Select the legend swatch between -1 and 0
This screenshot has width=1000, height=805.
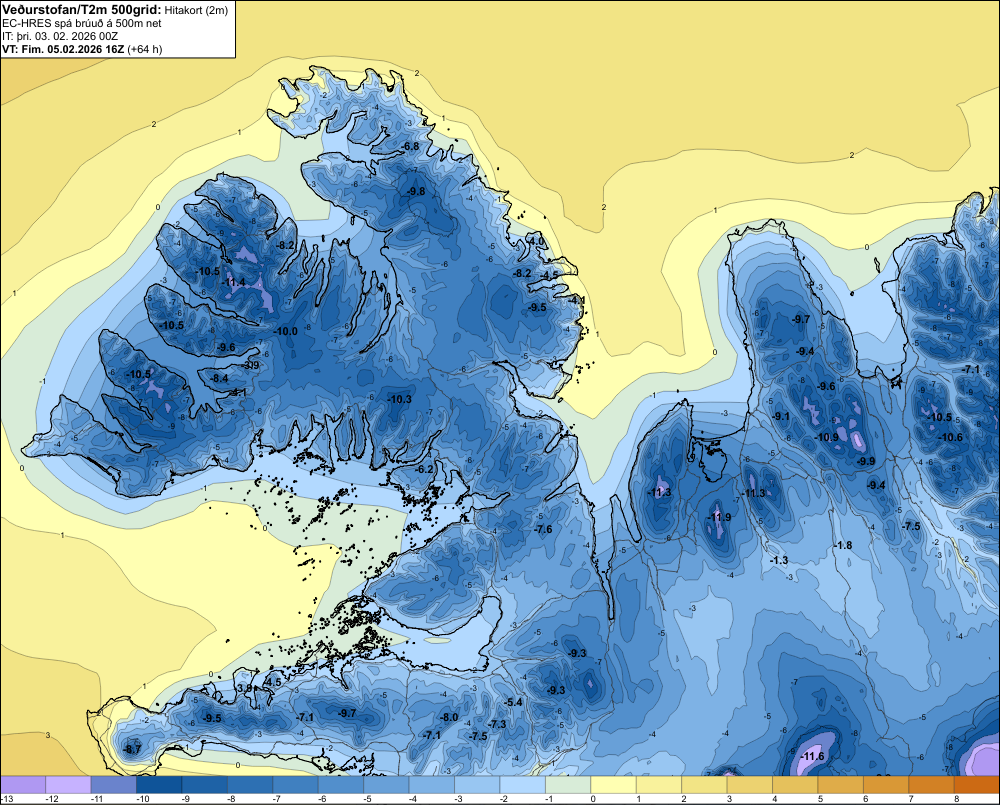[x=568, y=784]
